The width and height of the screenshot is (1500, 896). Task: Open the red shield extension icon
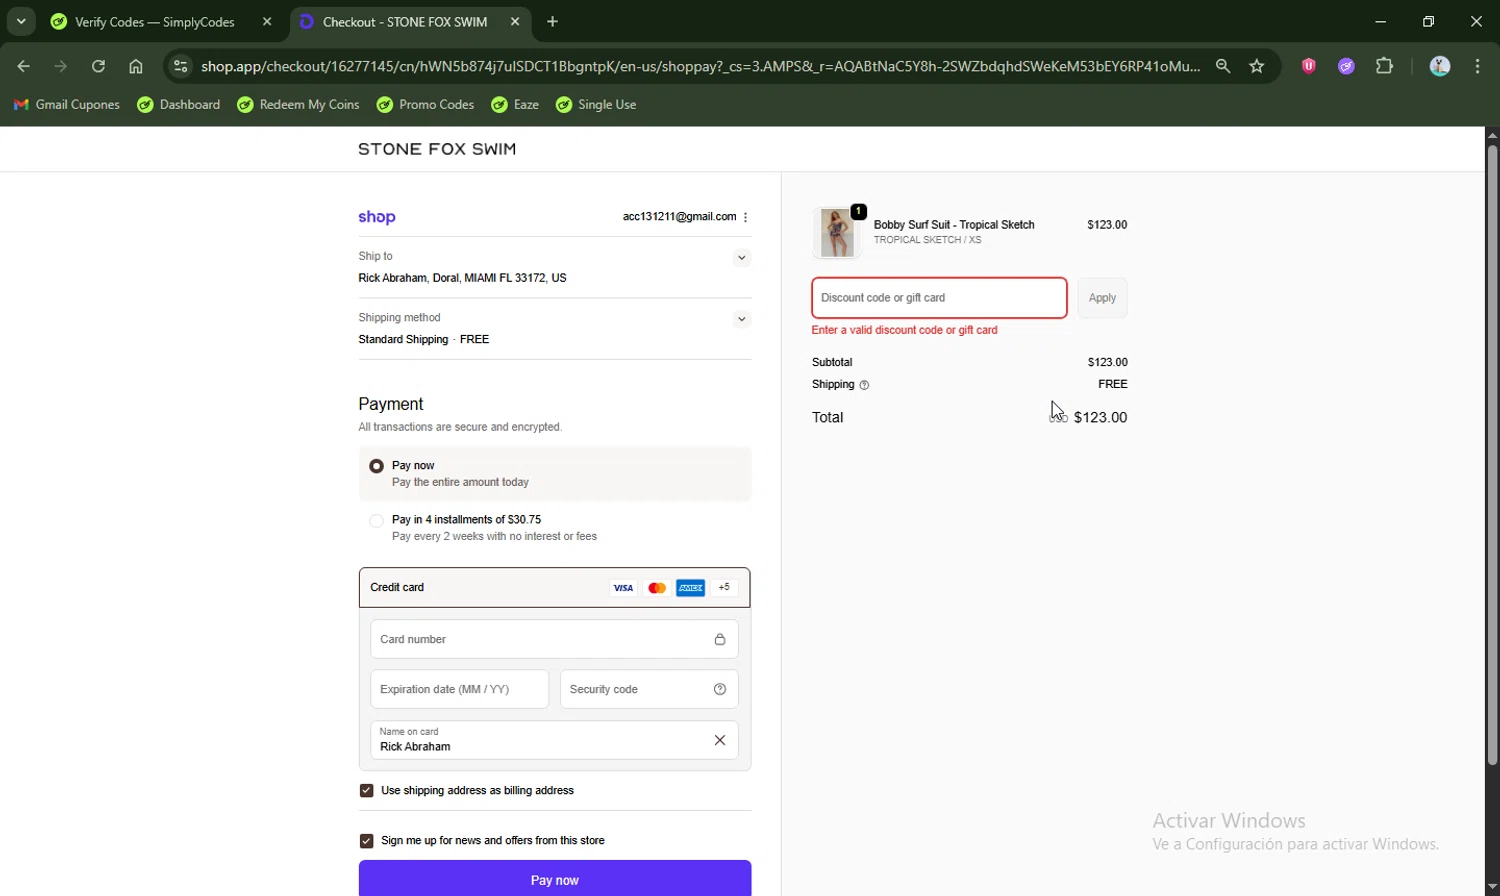(1308, 66)
